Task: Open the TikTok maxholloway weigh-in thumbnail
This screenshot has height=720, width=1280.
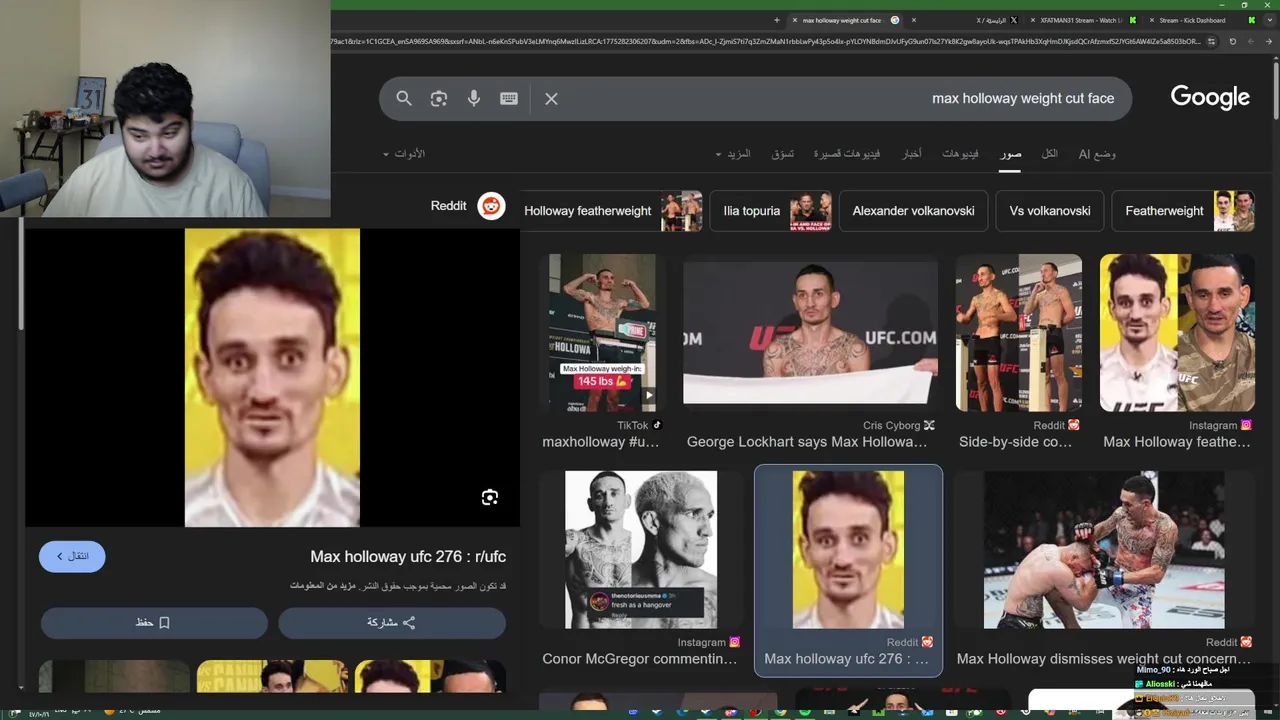Action: point(602,333)
